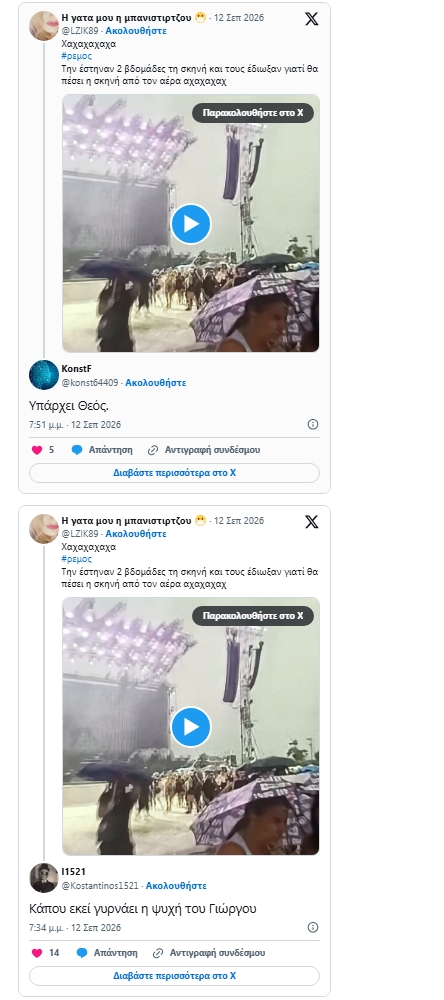Follow @konst64409 via Ακολουθήστε link
444x1000 pixels.
click(x=156, y=383)
